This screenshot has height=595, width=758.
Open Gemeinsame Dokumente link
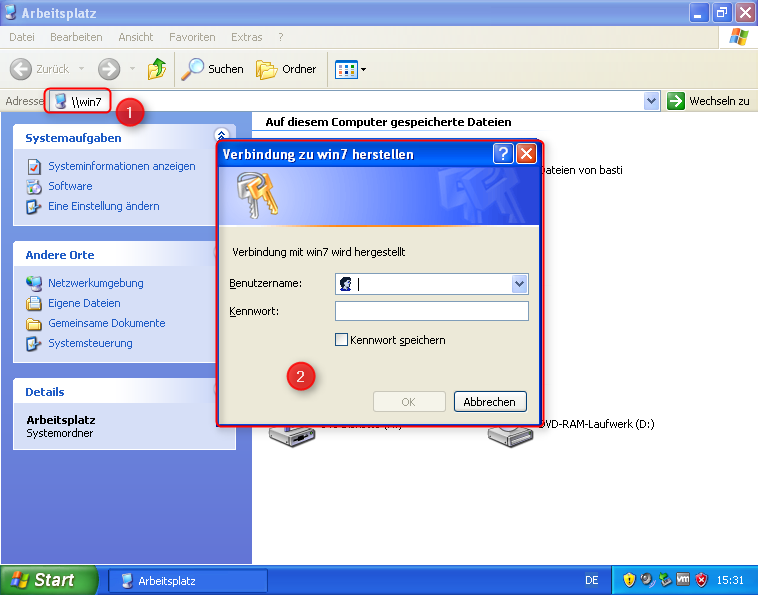(107, 323)
